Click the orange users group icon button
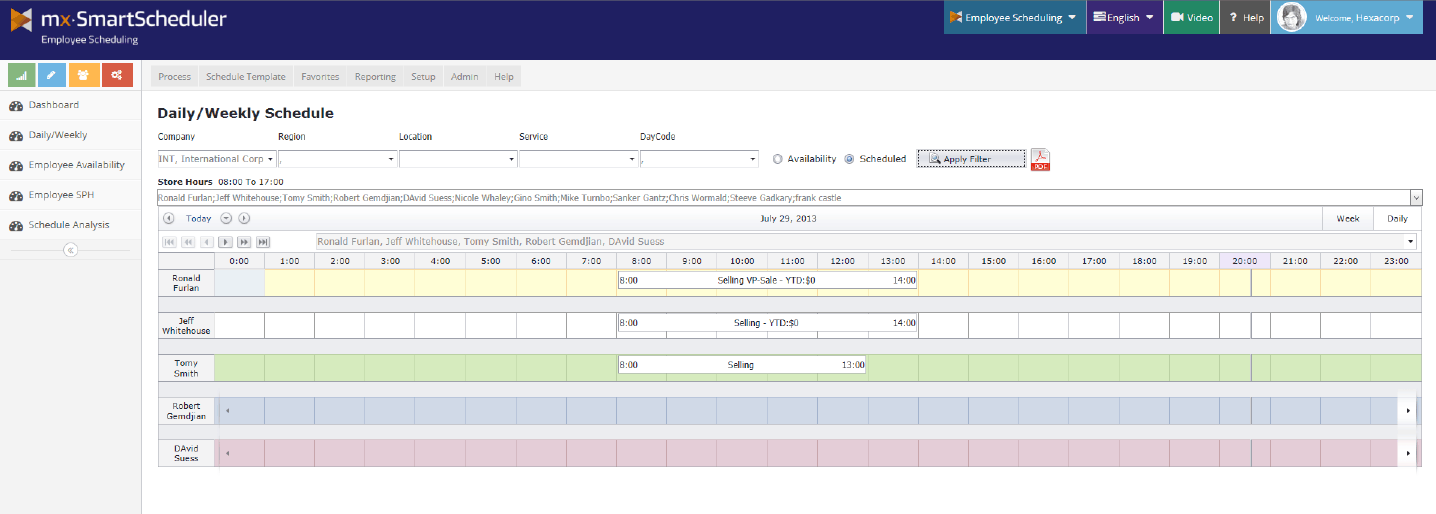 click(x=84, y=75)
